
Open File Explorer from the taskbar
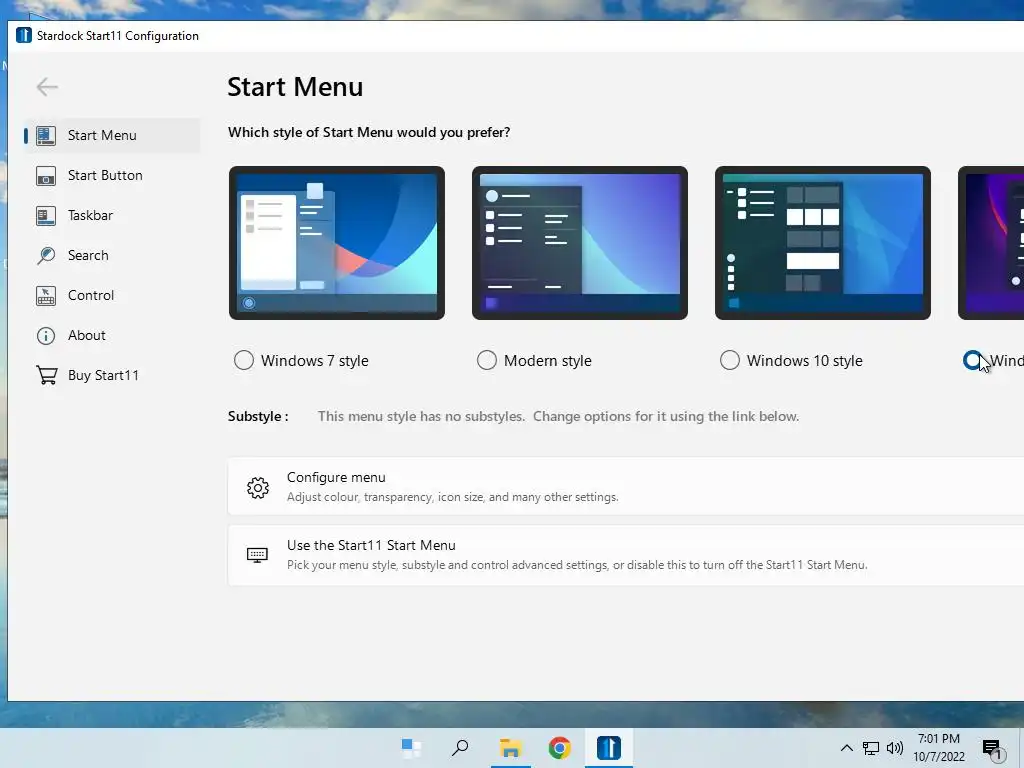(x=510, y=748)
